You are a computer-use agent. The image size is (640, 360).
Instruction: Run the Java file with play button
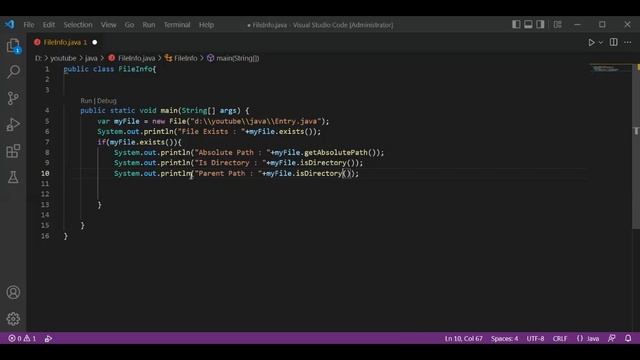(x=591, y=42)
